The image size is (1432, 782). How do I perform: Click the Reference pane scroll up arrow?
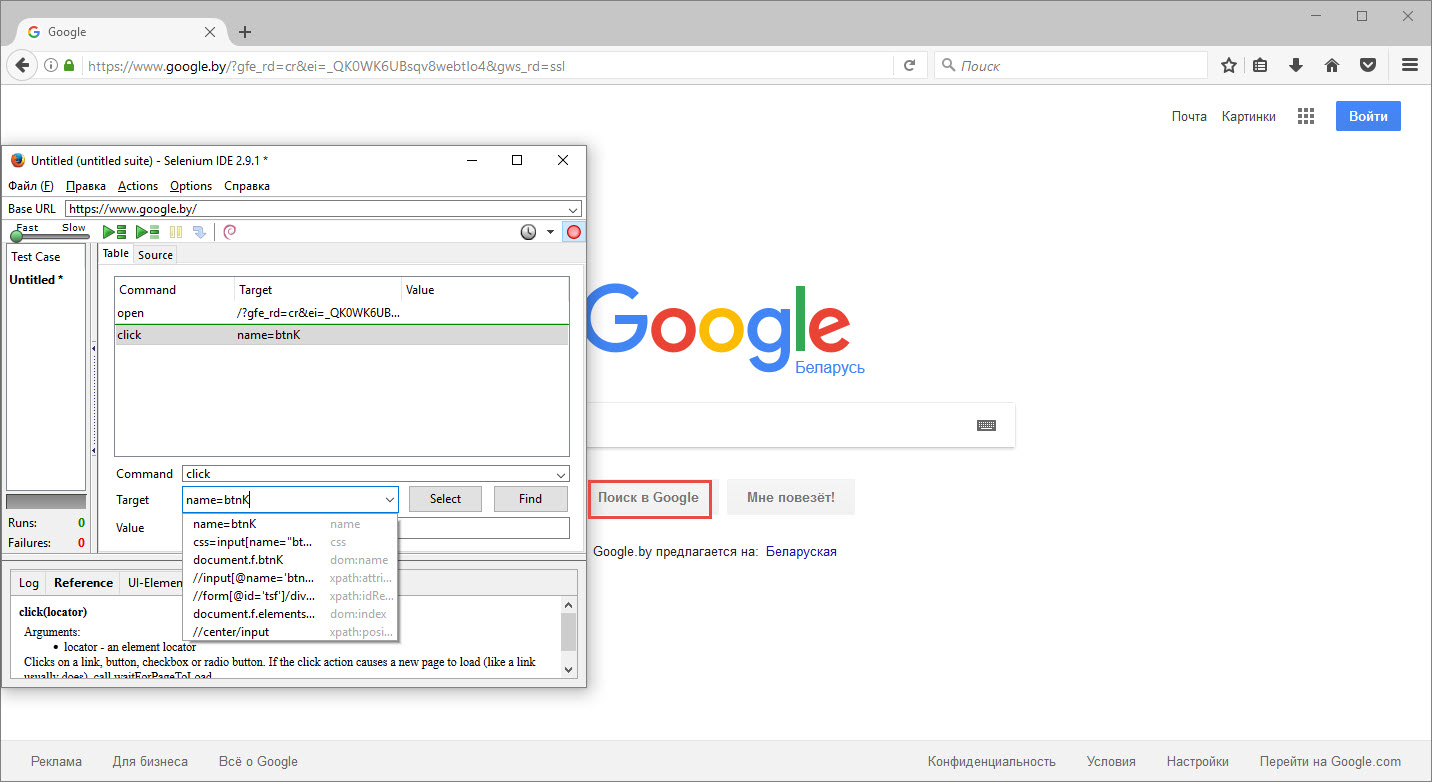pyautogui.click(x=568, y=605)
